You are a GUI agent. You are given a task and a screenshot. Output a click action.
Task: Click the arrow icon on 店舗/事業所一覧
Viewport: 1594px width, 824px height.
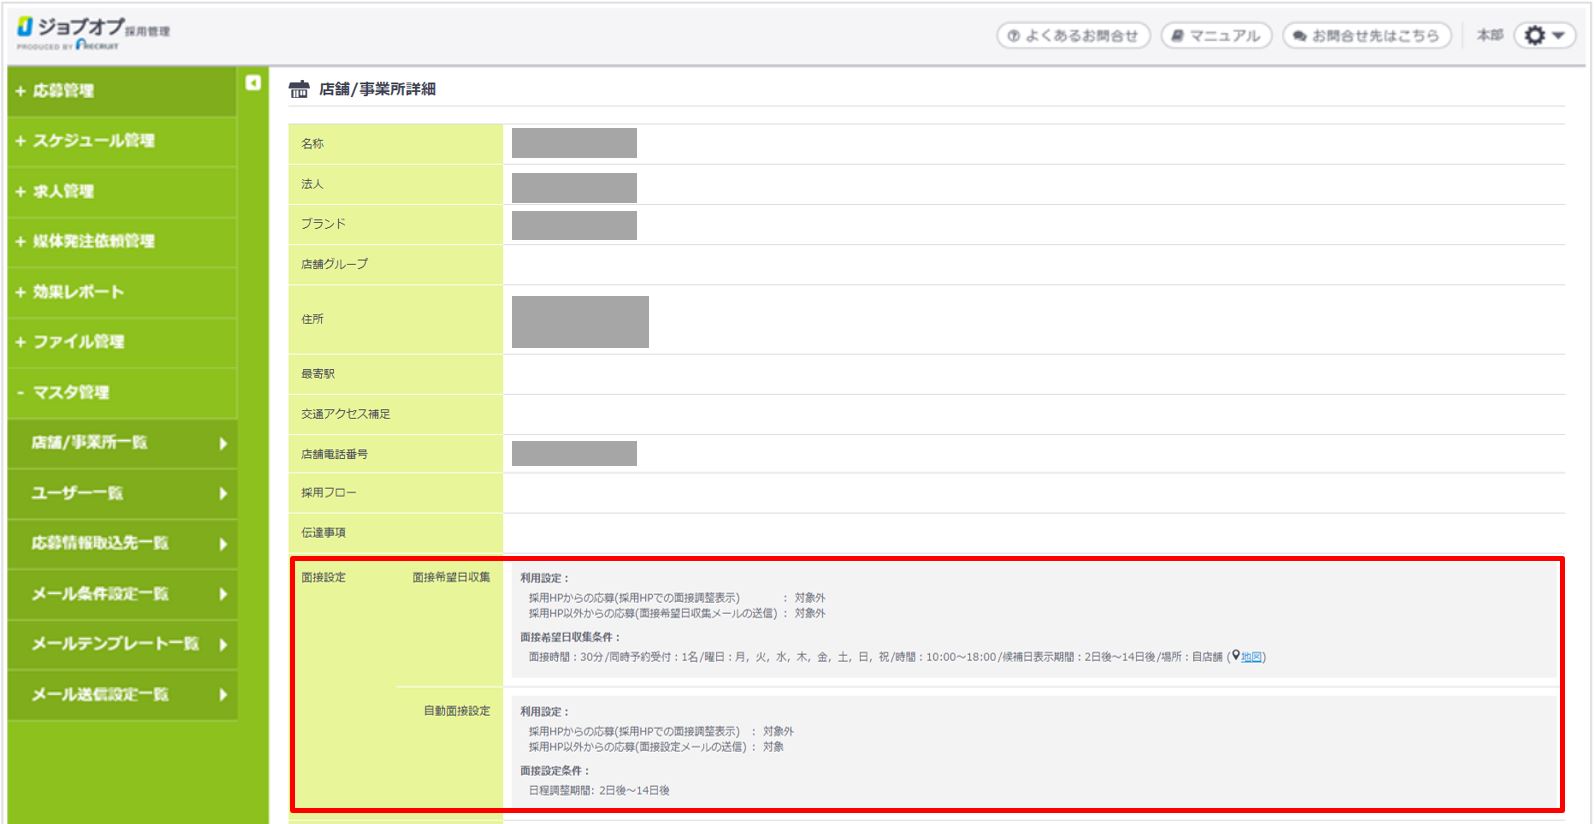pyautogui.click(x=223, y=443)
